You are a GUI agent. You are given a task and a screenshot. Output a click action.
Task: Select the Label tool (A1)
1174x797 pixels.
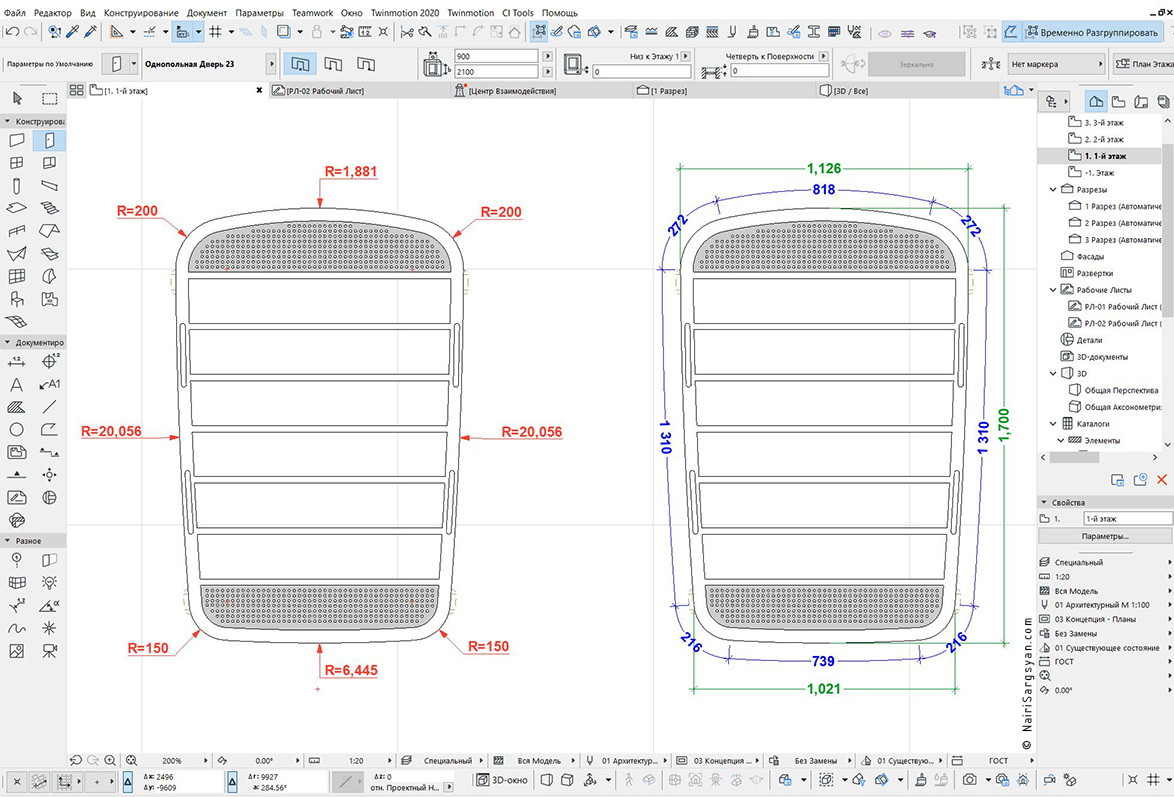click(x=49, y=385)
